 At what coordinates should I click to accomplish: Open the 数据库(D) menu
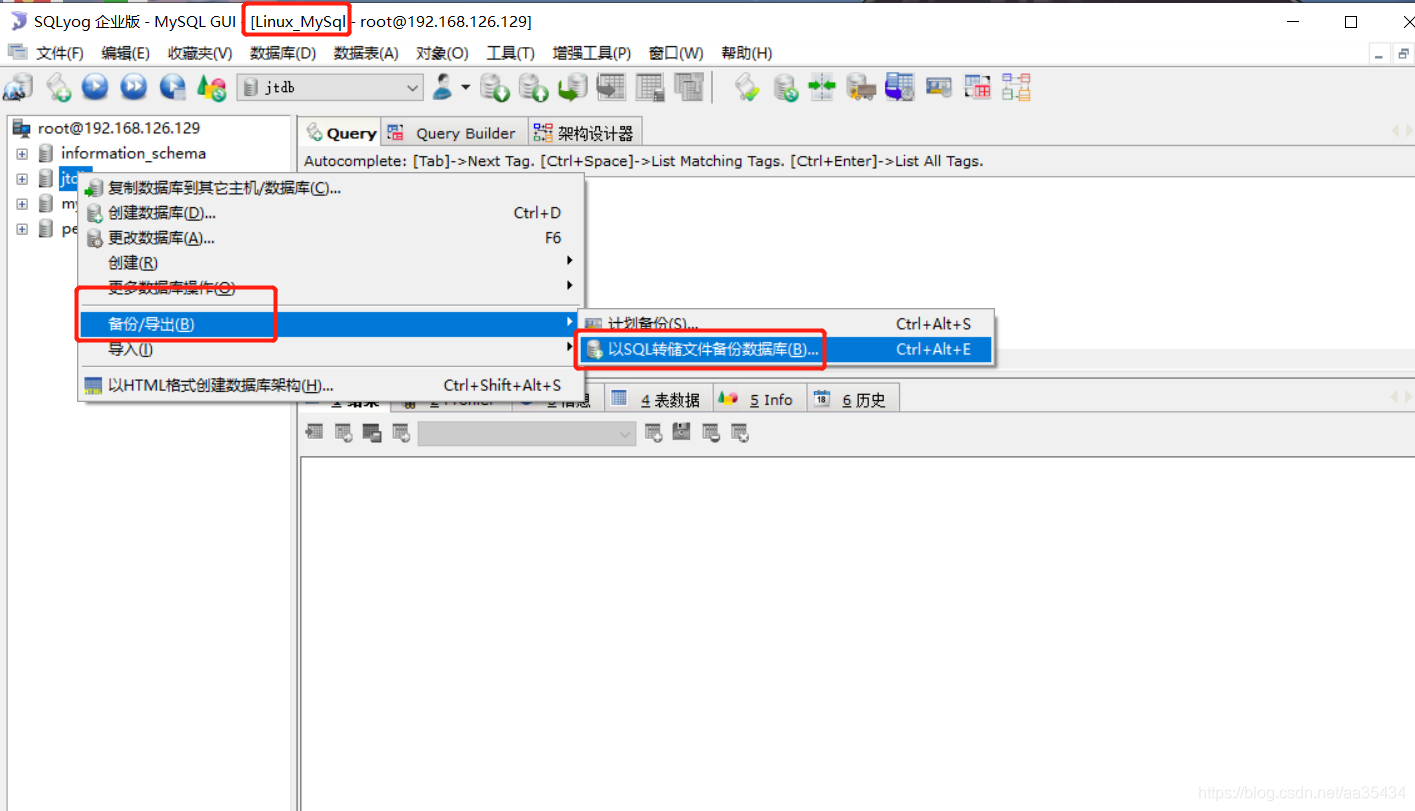(283, 53)
